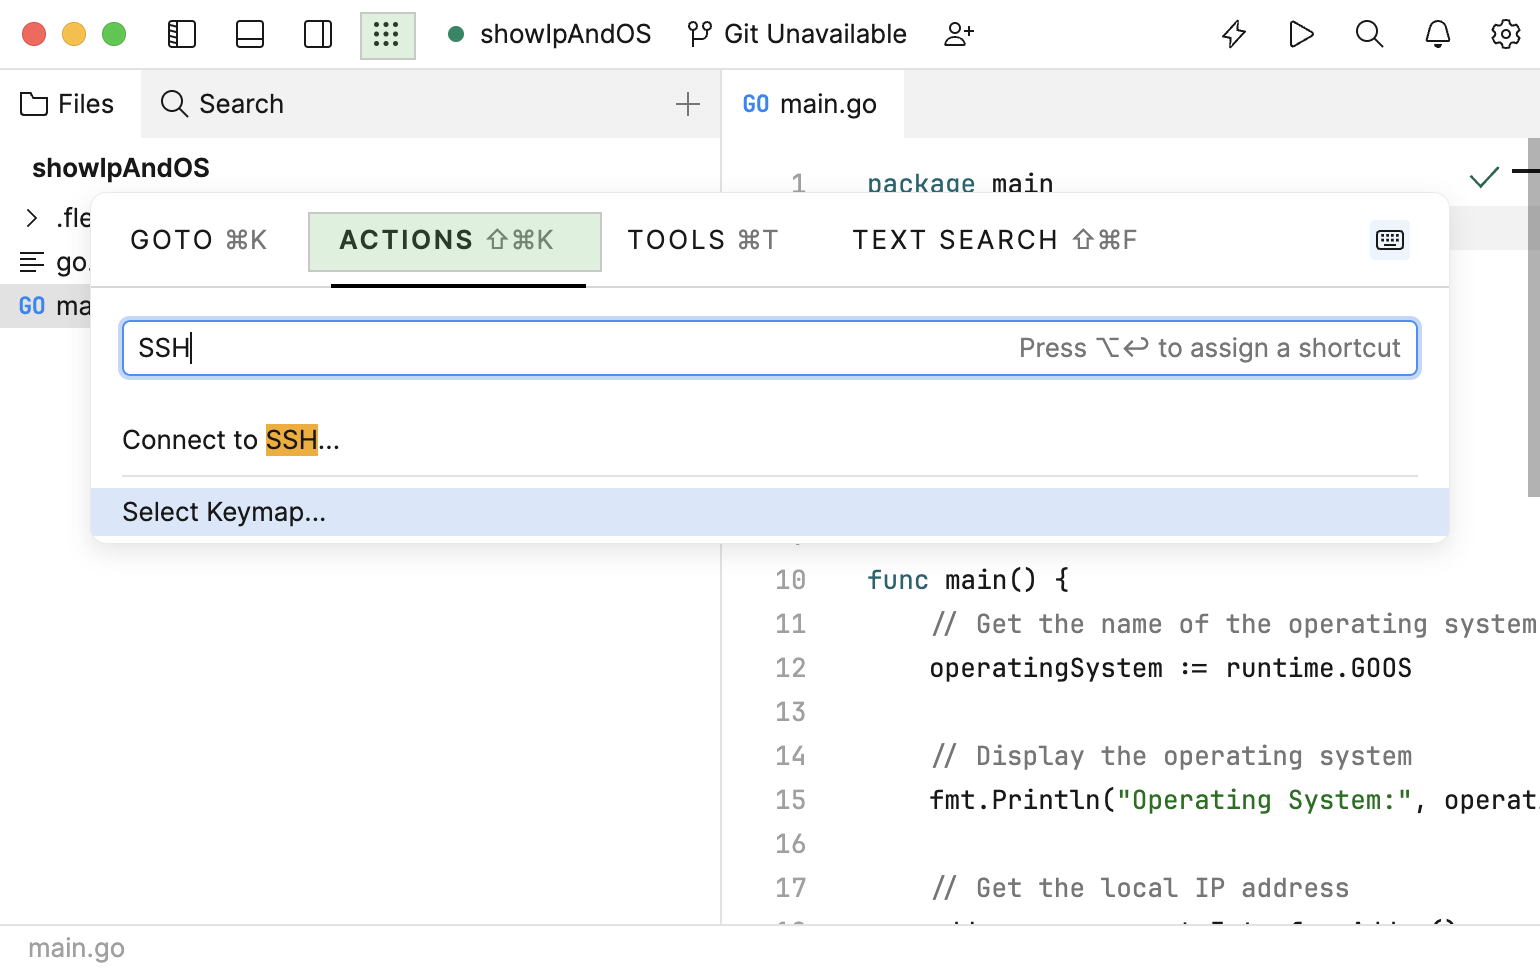The height and width of the screenshot is (972, 1540).
Task: Click the green Smart Mode status dot
Action: pyautogui.click(x=456, y=33)
